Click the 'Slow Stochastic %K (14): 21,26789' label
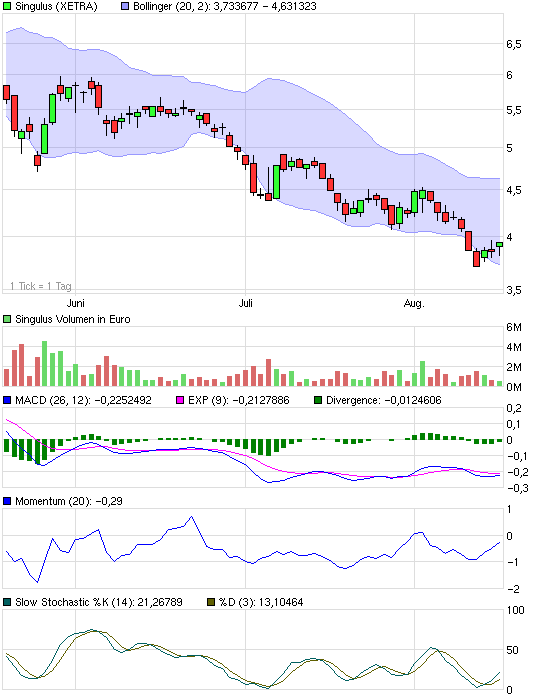545x698 pixels. coord(99,602)
